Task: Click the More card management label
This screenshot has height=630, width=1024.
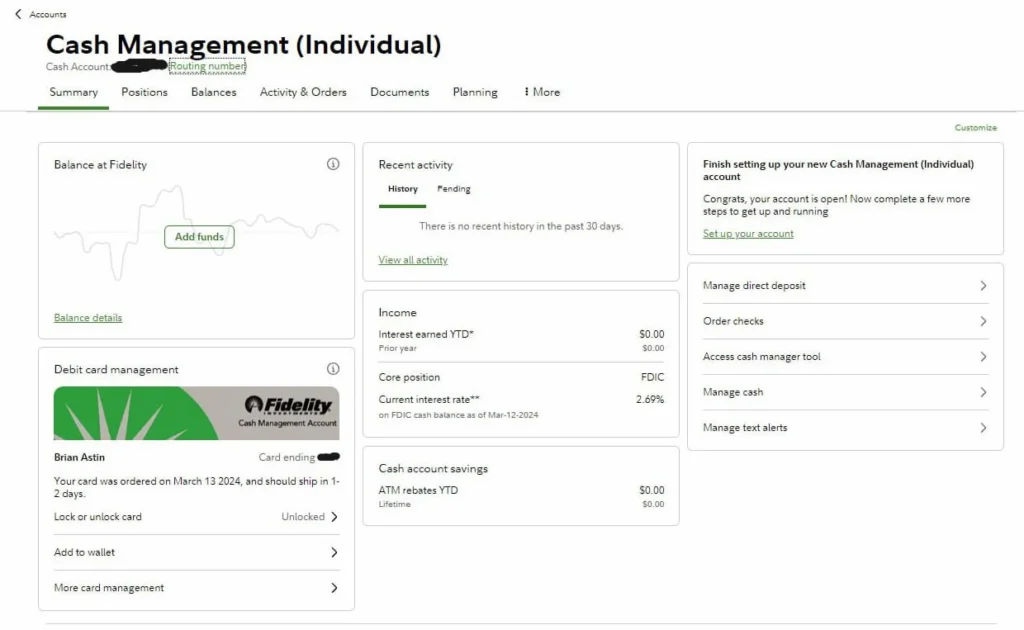Action: click(x=109, y=588)
